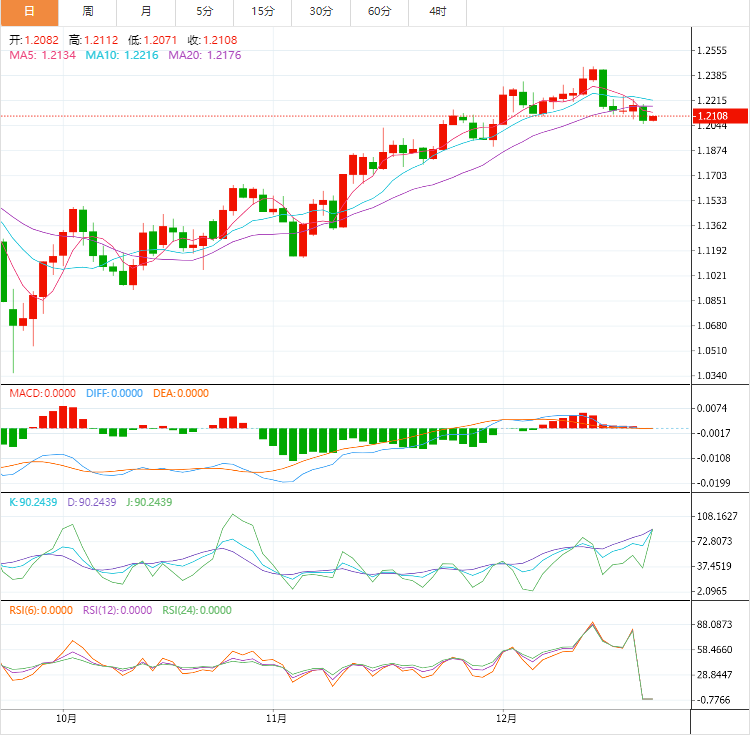This screenshot has height=735, width=754.
Task: Click the 11月 date marker on time axis
Action: [277, 718]
